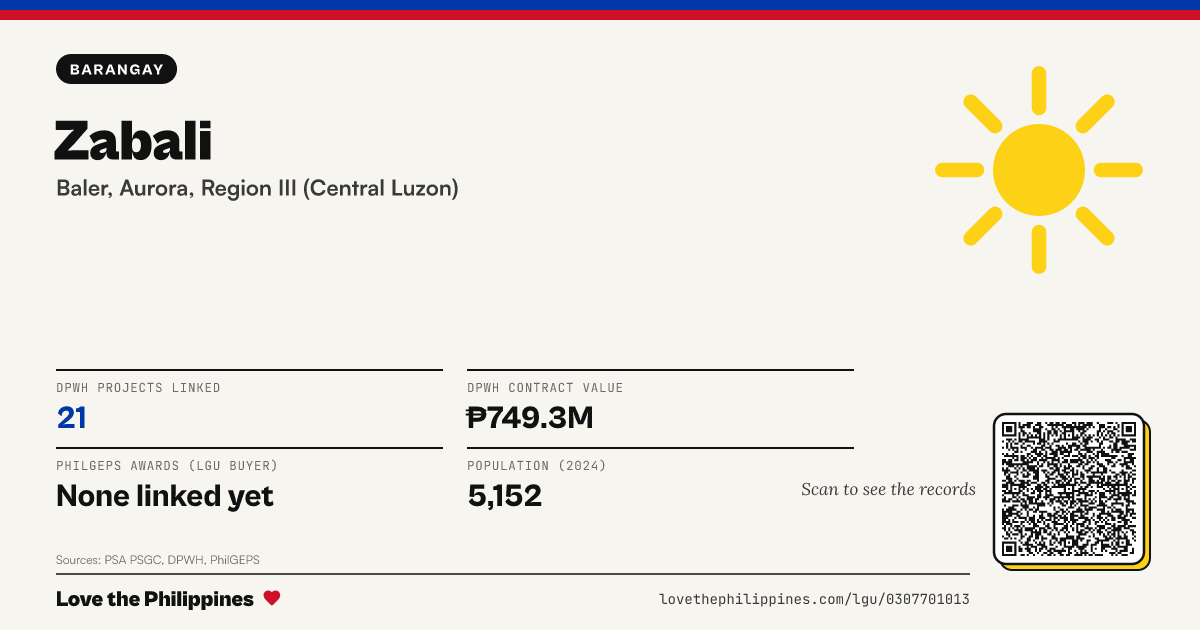The width and height of the screenshot is (1200, 630).
Task: Select the None linked yet text
Action: (165, 495)
